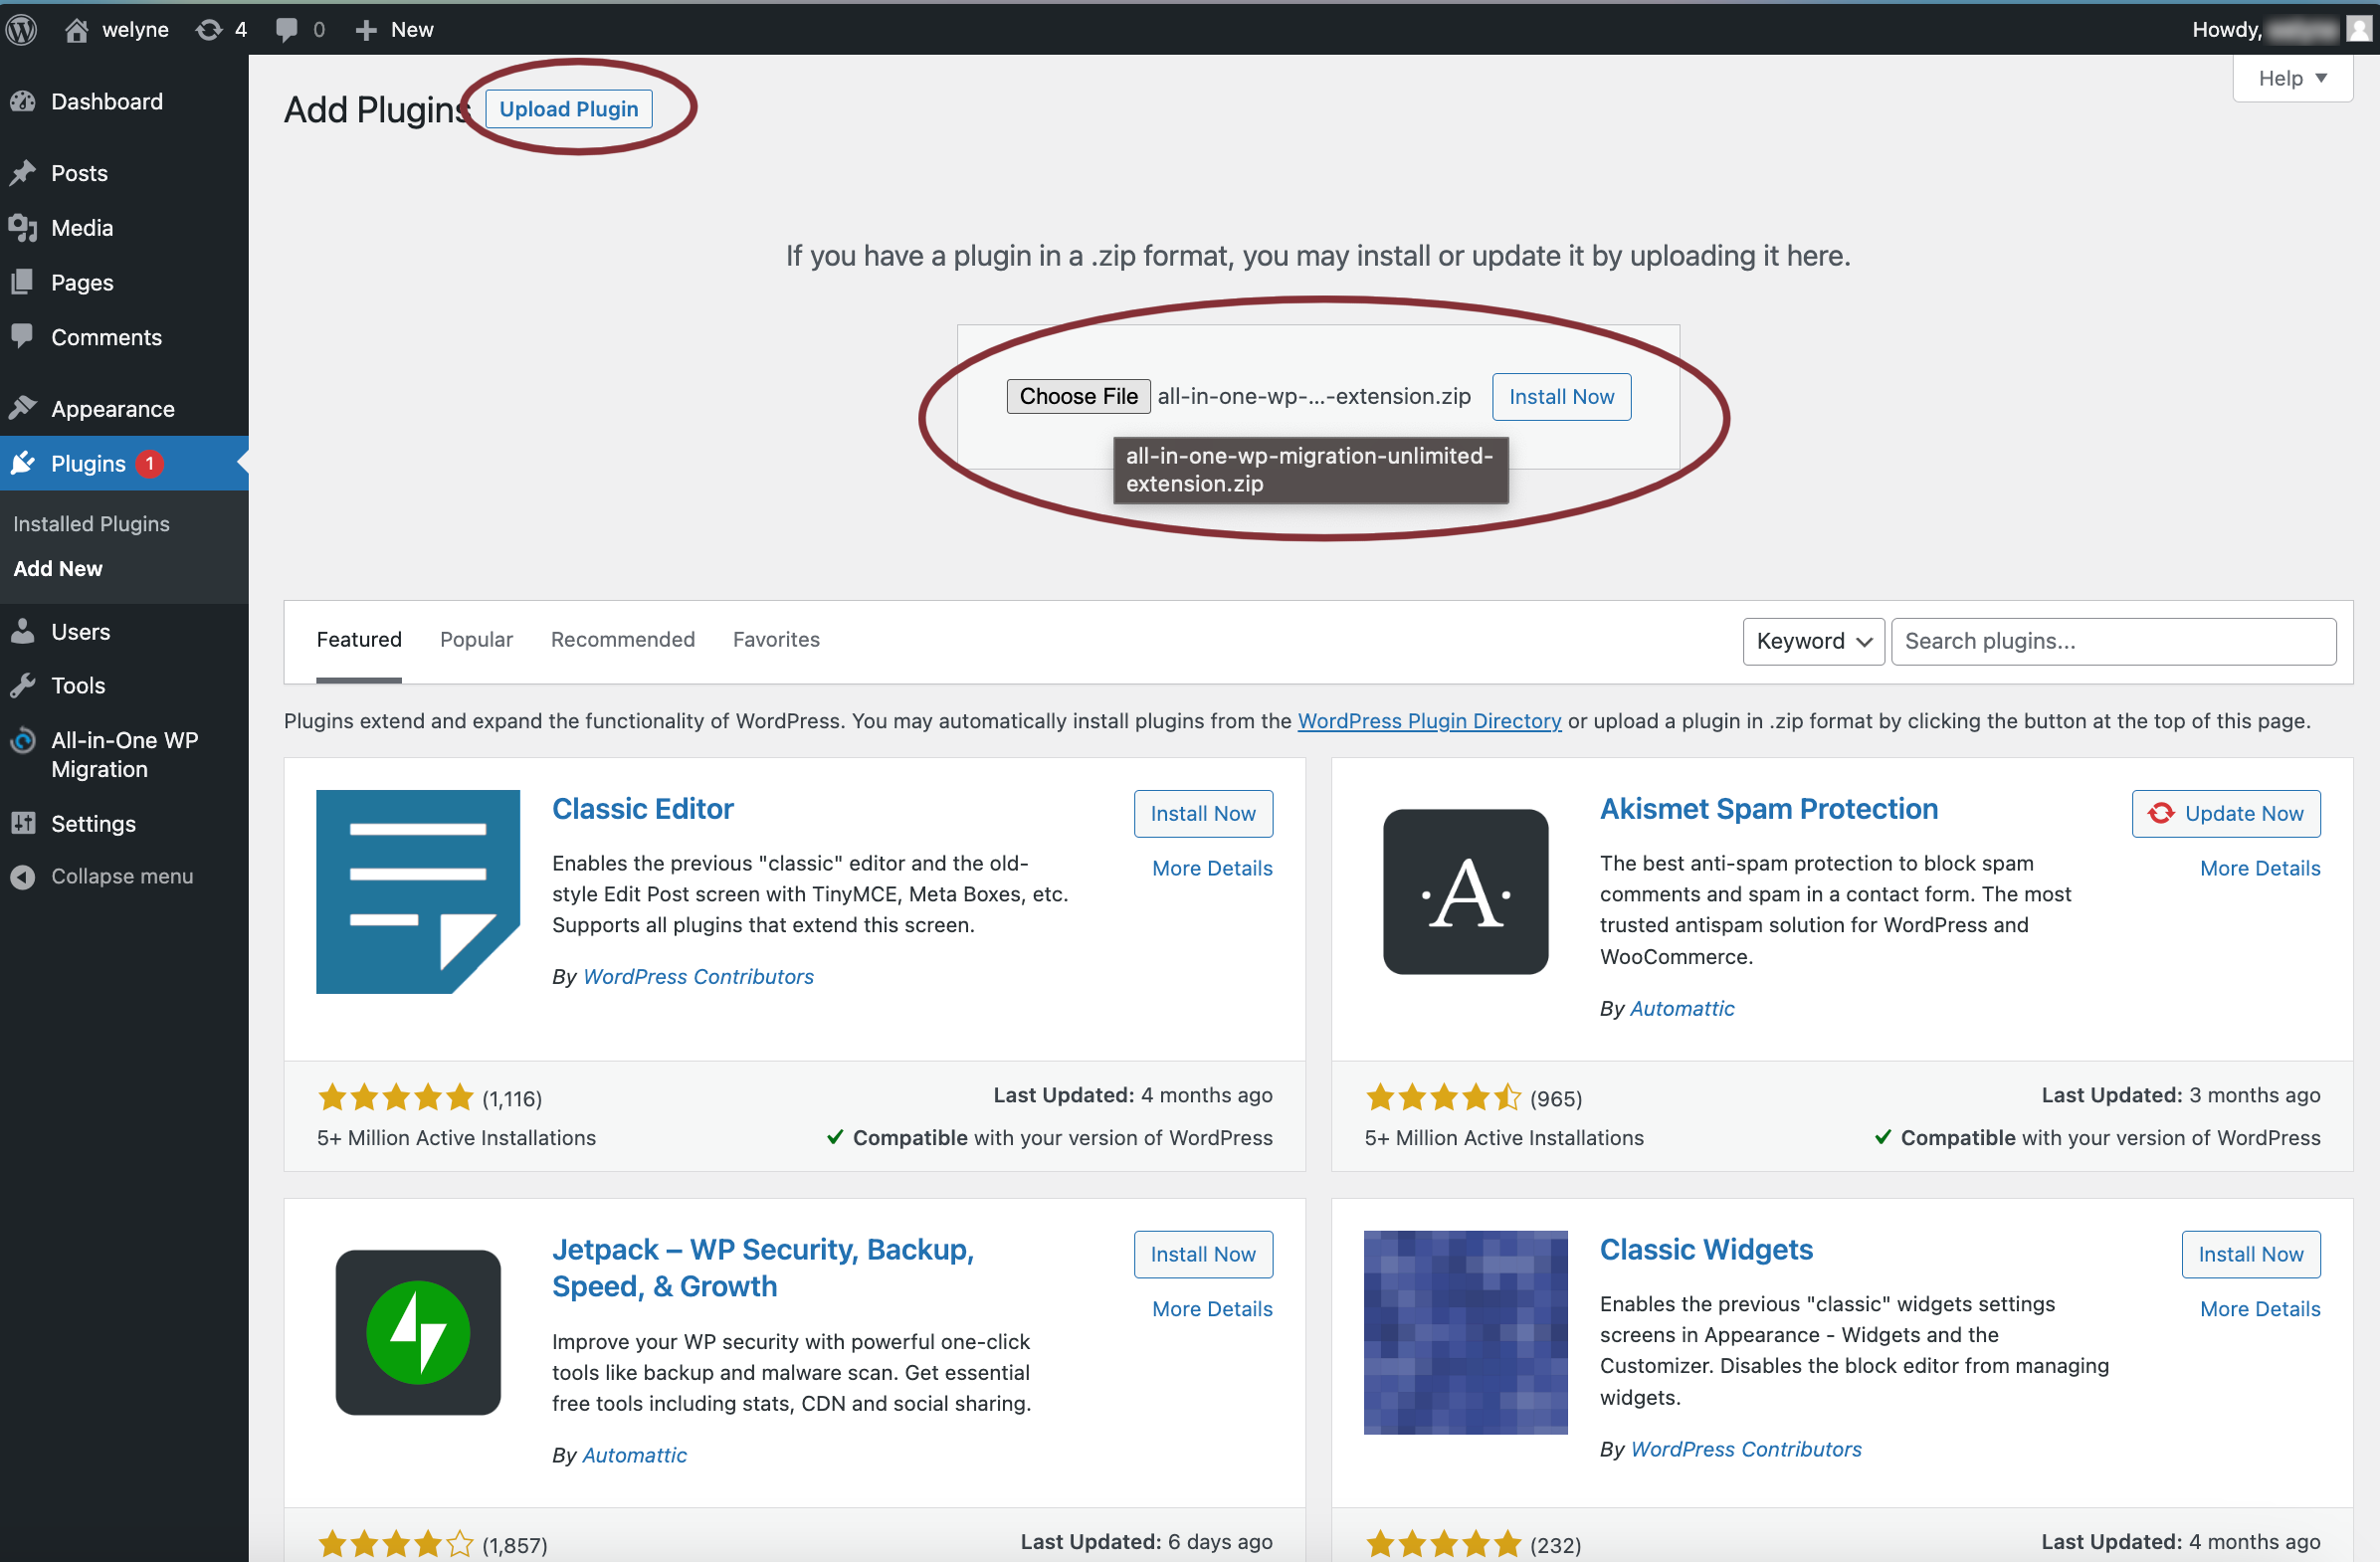Image resolution: width=2380 pixels, height=1562 pixels.
Task: Click the Posts pushpin icon
Action: (x=23, y=173)
